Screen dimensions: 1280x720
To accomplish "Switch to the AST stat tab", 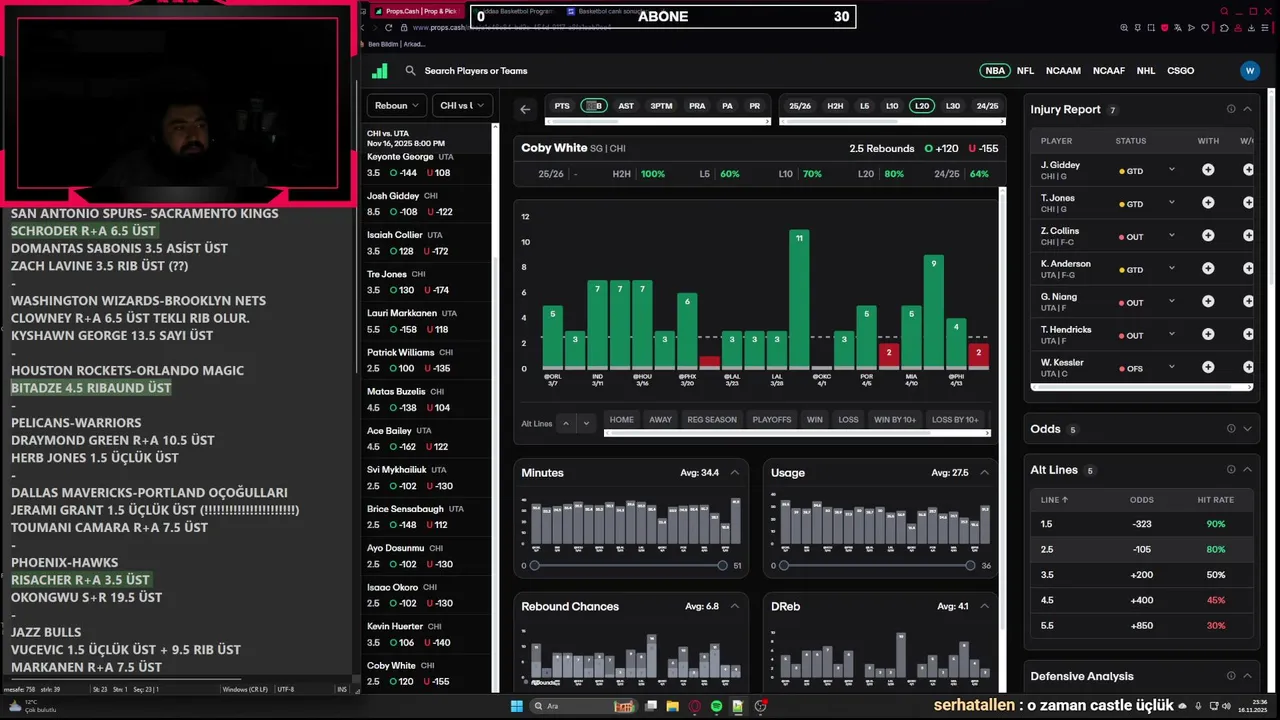I will pyautogui.click(x=626, y=106).
